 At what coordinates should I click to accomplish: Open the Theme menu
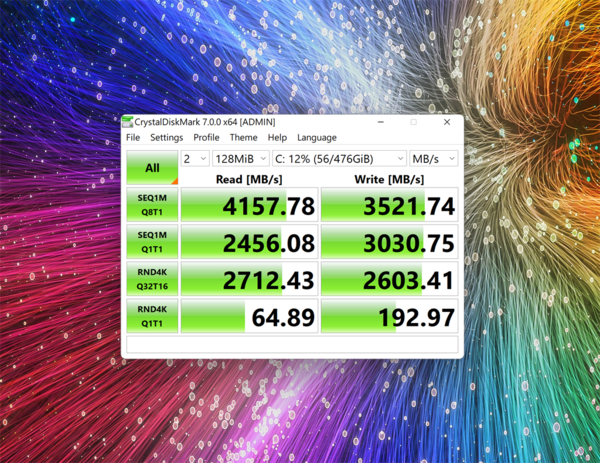243,137
